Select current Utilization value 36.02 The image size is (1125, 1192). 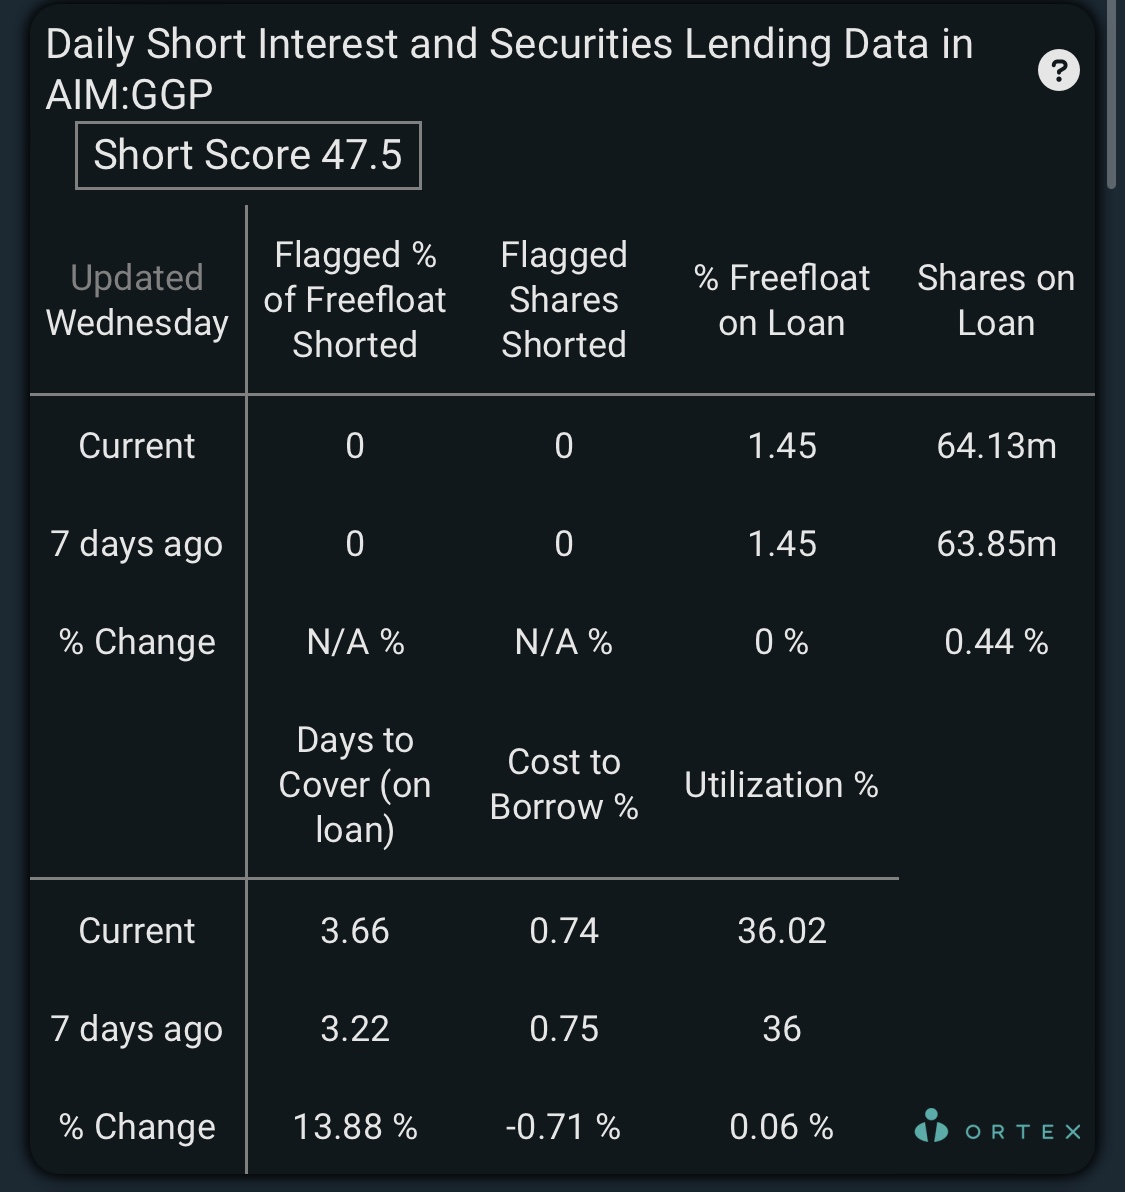point(782,930)
